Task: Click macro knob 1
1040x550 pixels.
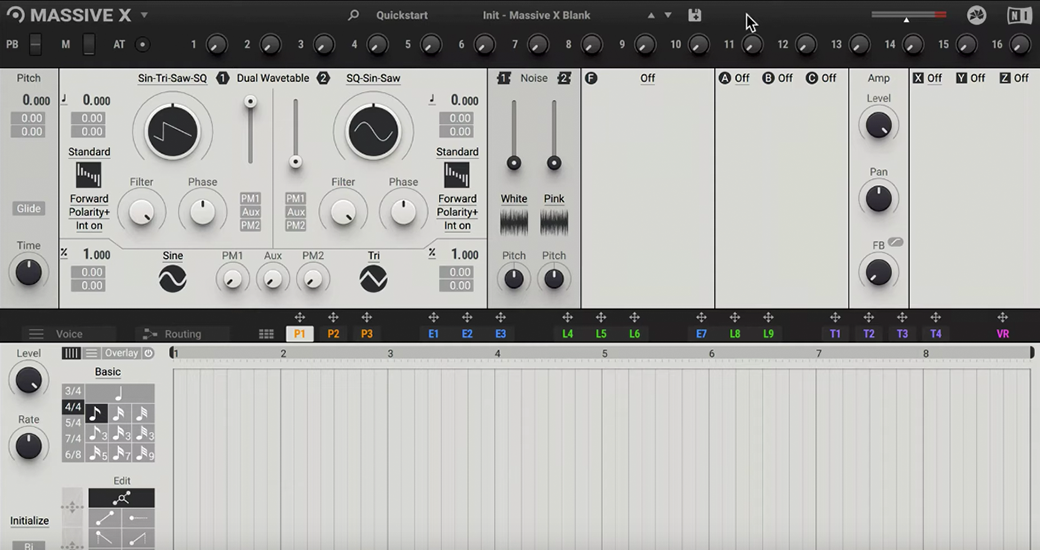Action: pos(216,44)
